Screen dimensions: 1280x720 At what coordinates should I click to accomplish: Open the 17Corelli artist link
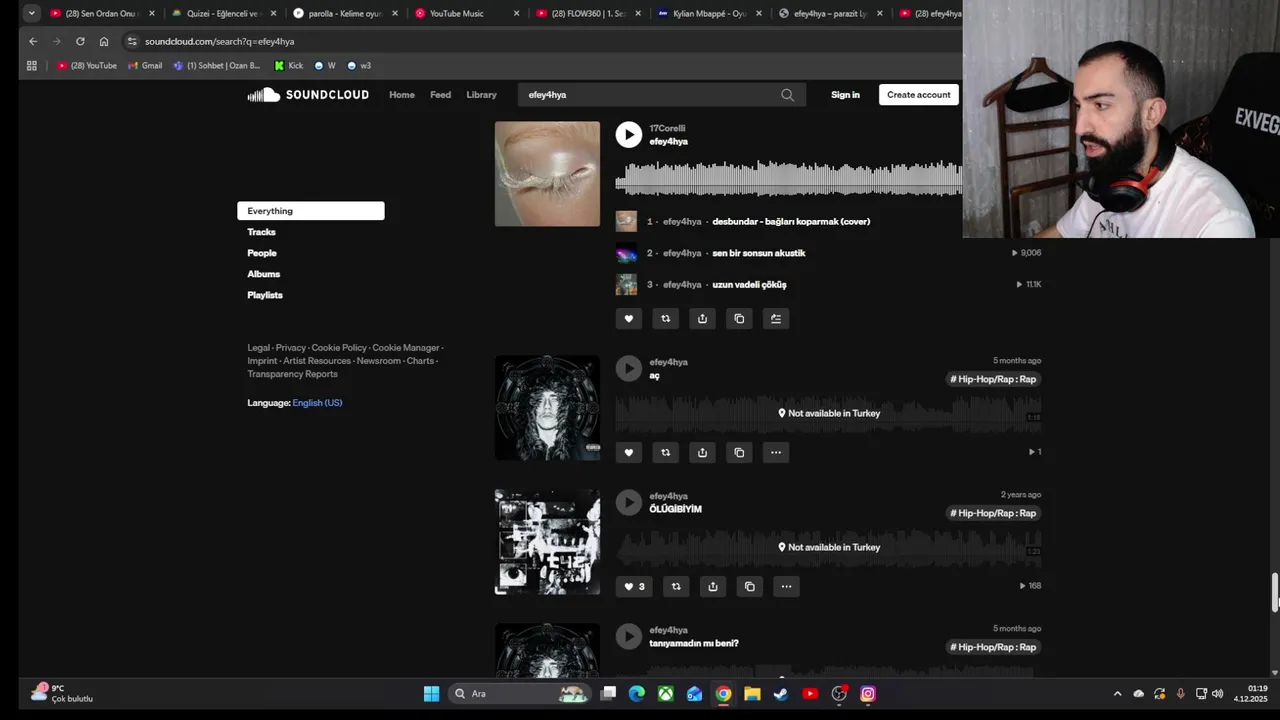click(x=667, y=129)
